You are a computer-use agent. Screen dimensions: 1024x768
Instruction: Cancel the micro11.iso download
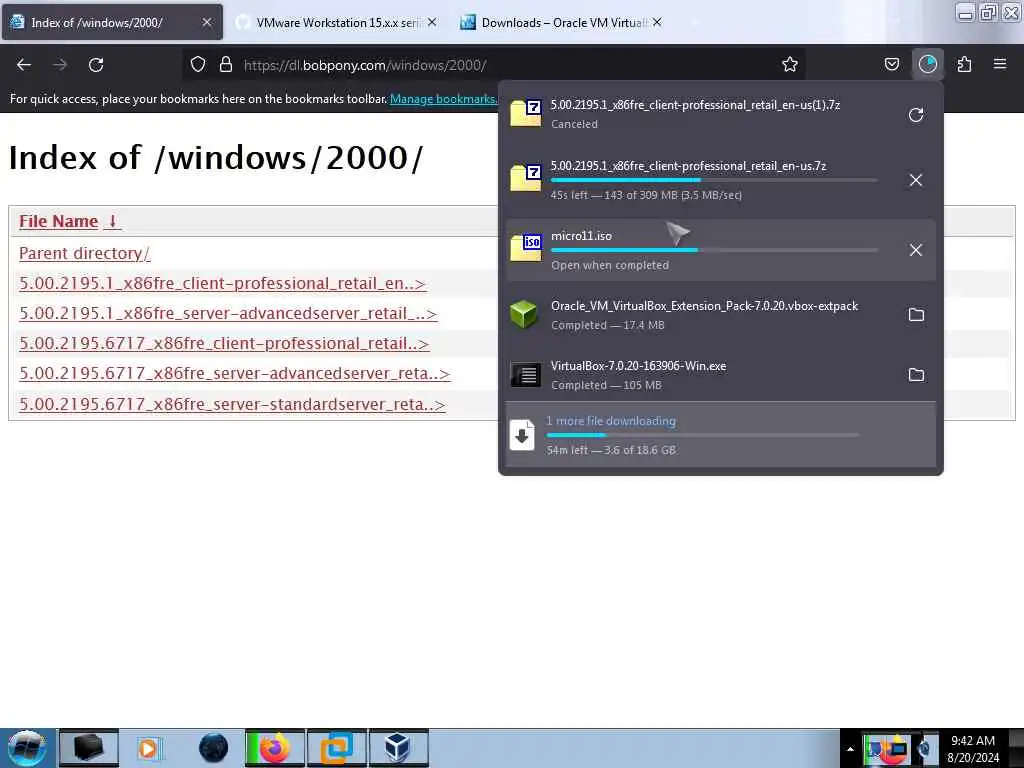click(916, 250)
